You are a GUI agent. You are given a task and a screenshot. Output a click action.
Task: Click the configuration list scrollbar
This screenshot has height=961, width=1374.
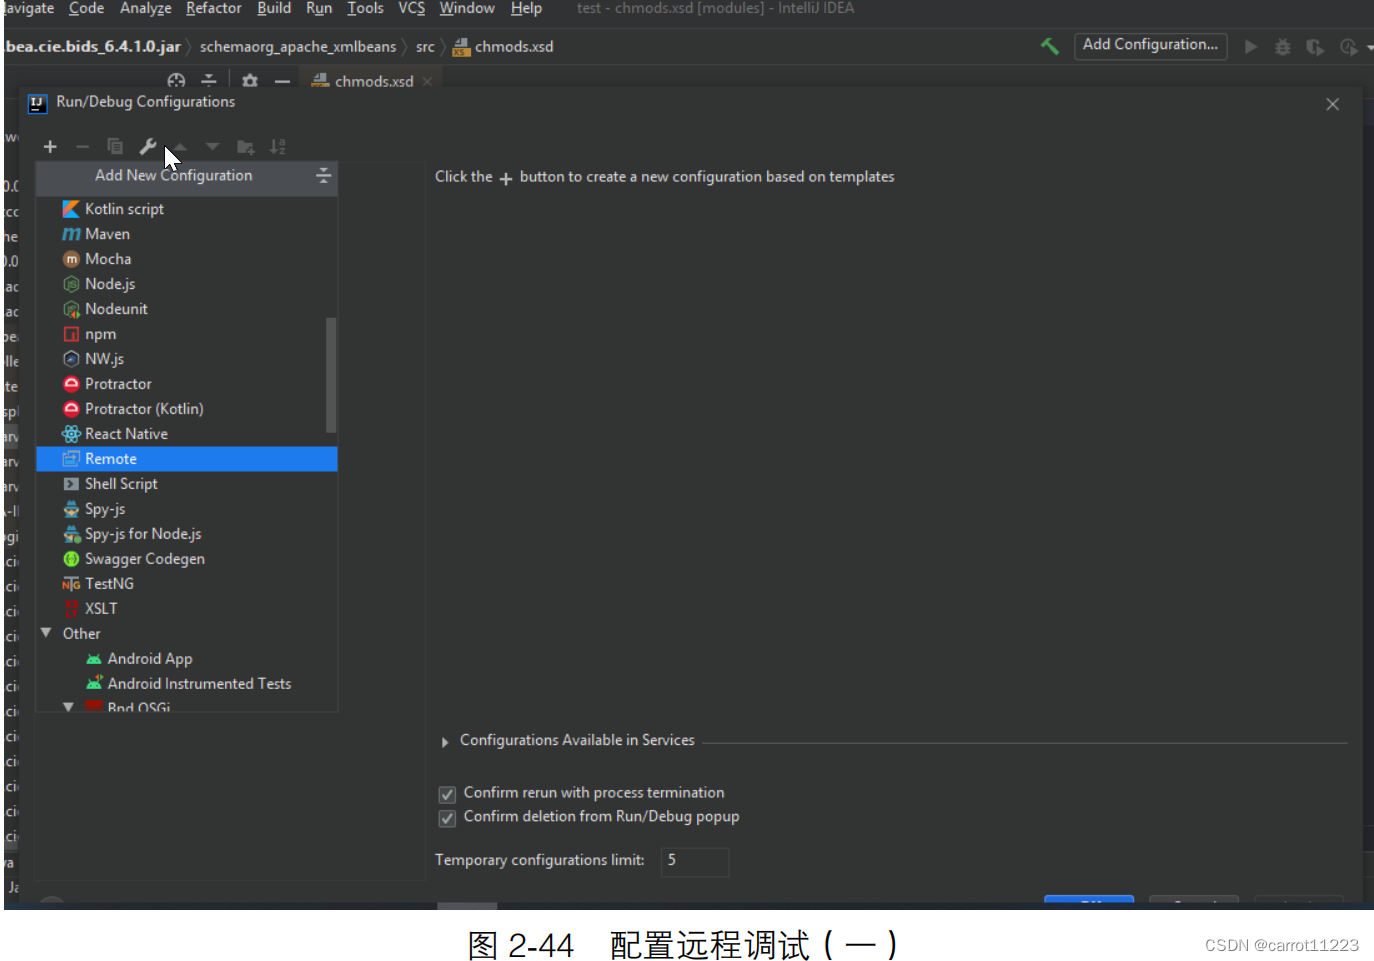pos(331,375)
